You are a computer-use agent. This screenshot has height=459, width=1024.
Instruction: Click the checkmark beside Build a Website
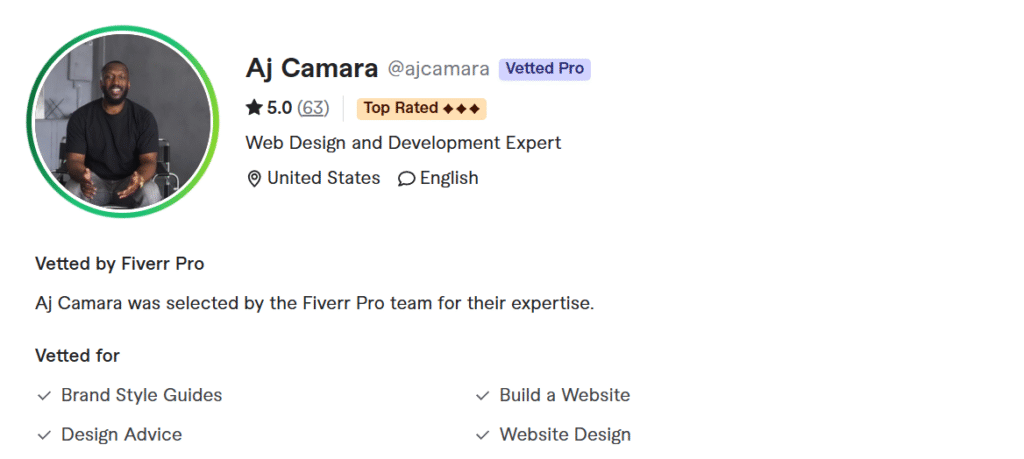click(483, 396)
